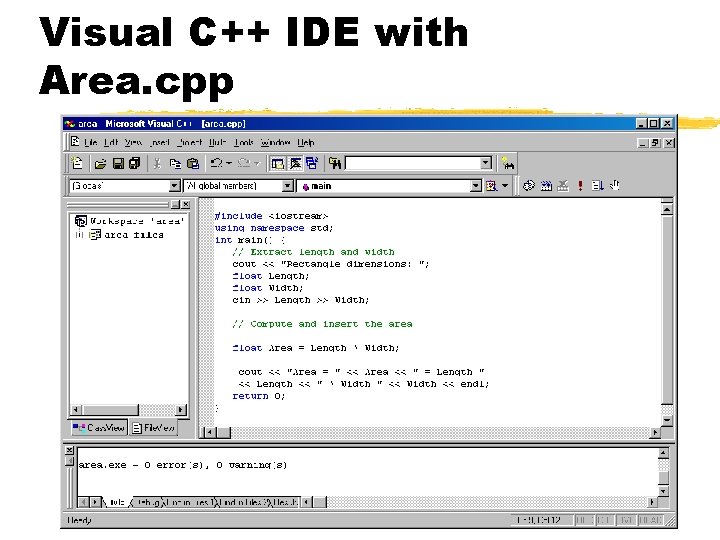Open the Project menu
The width and height of the screenshot is (720, 540).
coord(189,142)
